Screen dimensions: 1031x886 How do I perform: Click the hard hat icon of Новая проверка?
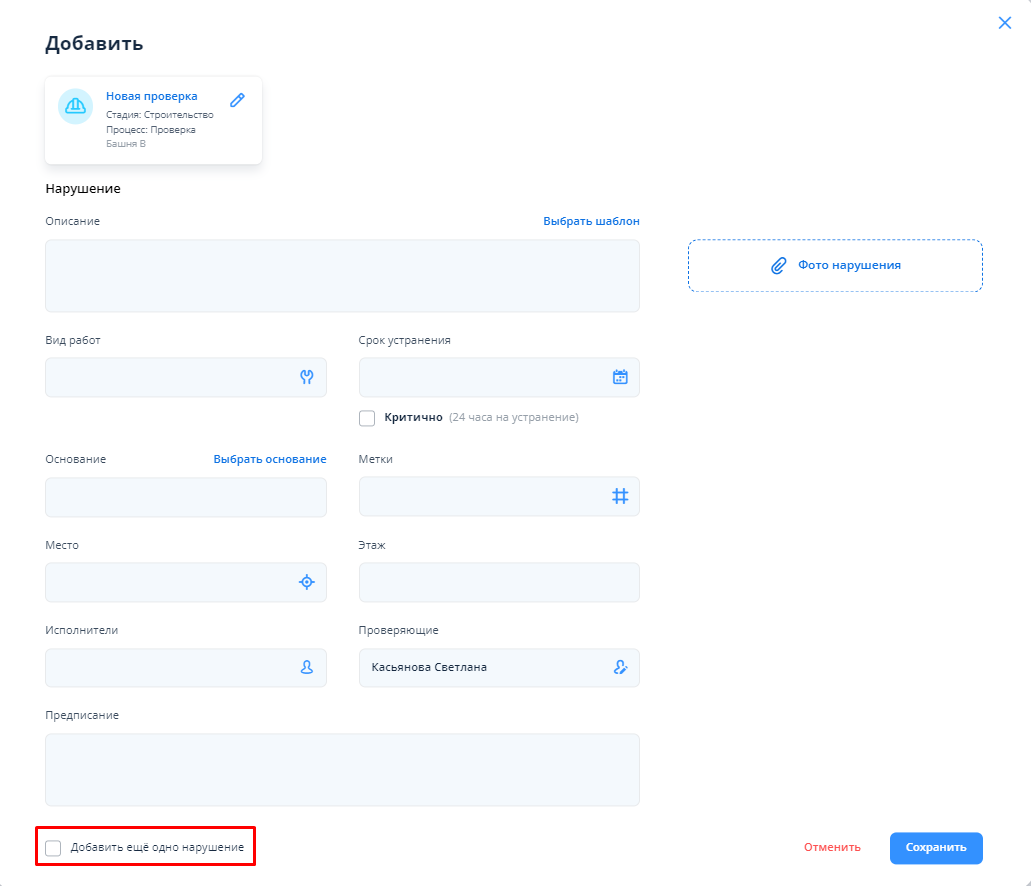click(75, 106)
